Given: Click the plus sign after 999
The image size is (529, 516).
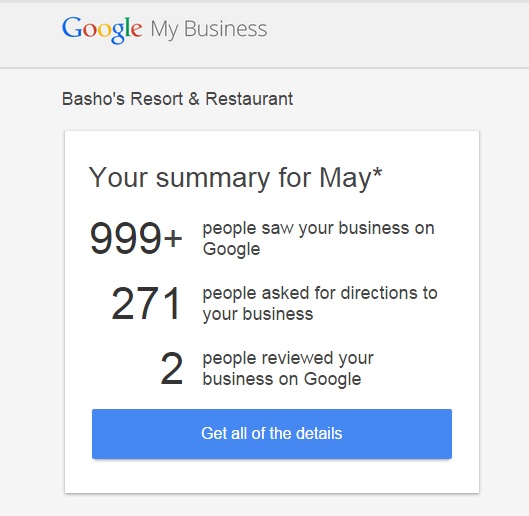Looking at the screenshot, I should pyautogui.click(x=173, y=238).
